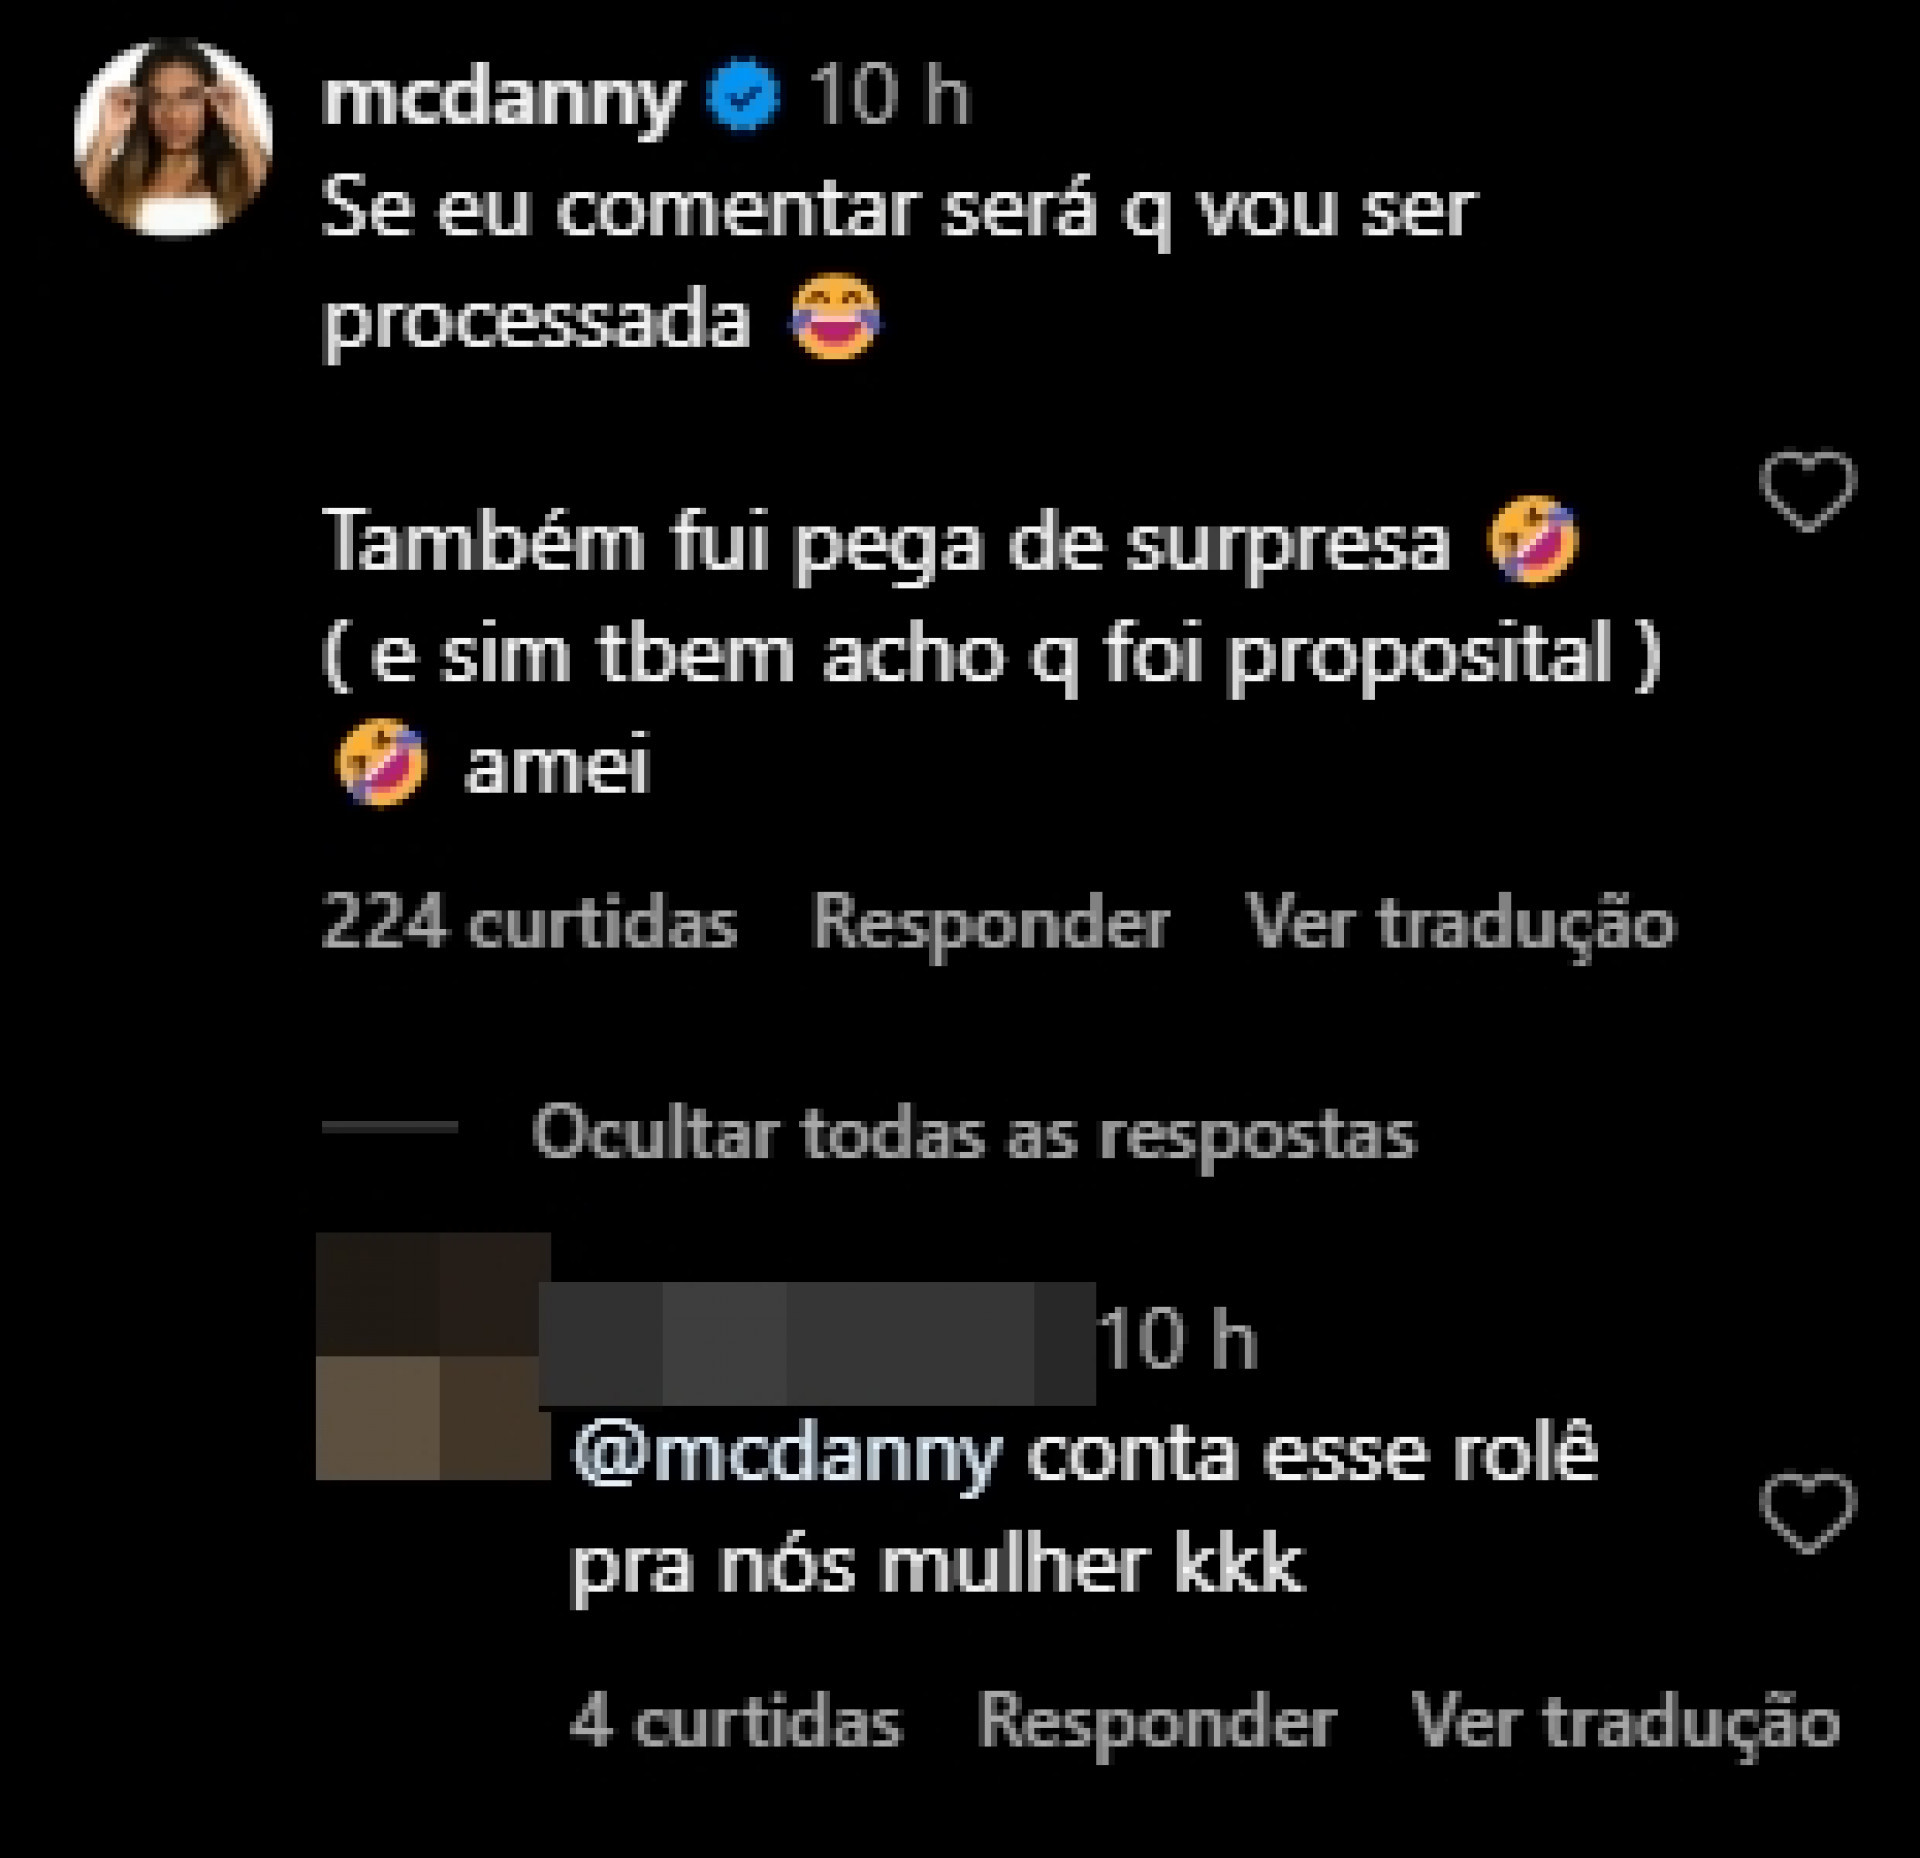Open the mcdanny username link
1920x1858 pixels.
click(x=501, y=99)
